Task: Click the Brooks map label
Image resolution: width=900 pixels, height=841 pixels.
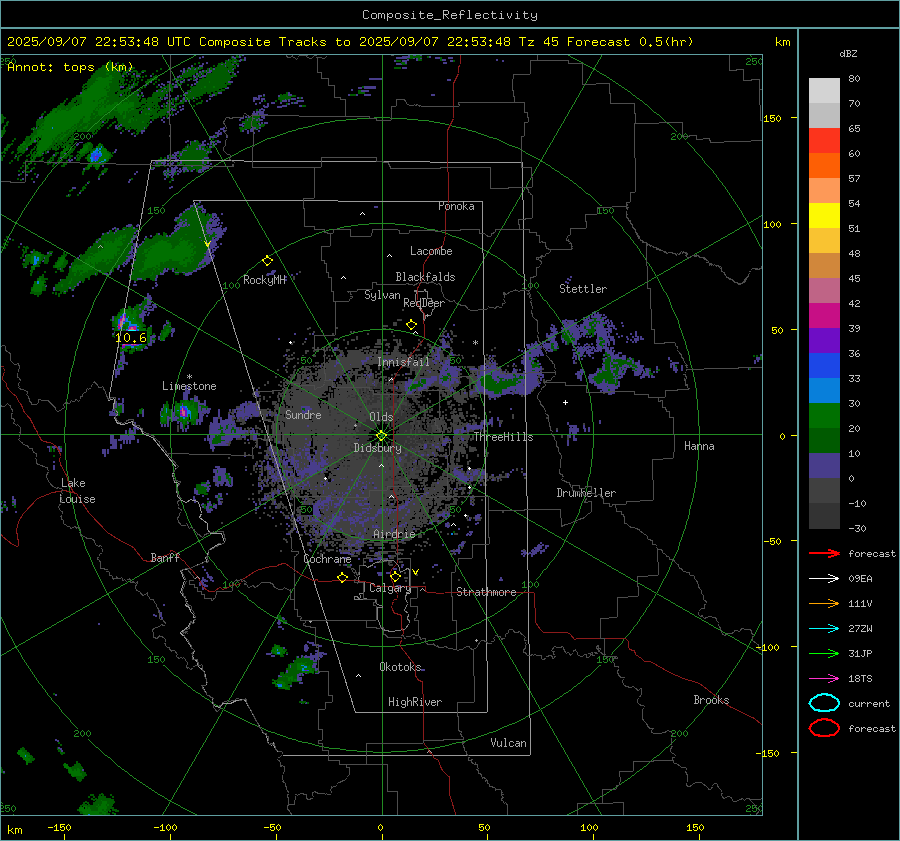Action: (711, 700)
